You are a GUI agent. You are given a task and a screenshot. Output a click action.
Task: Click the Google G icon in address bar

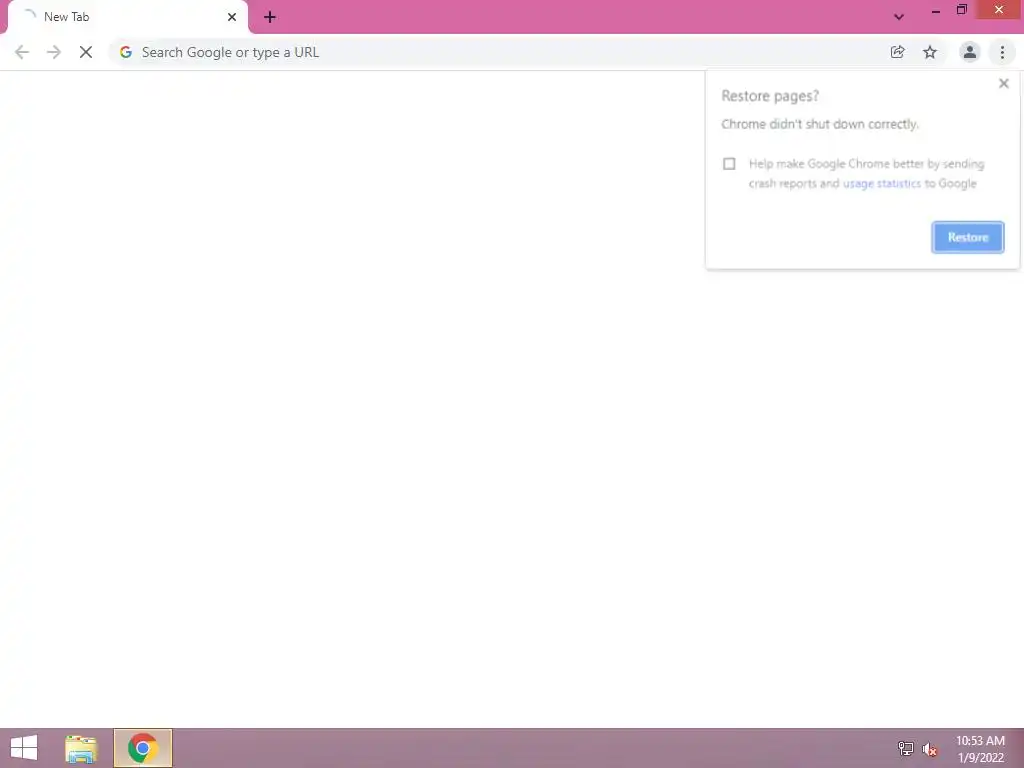coord(126,52)
